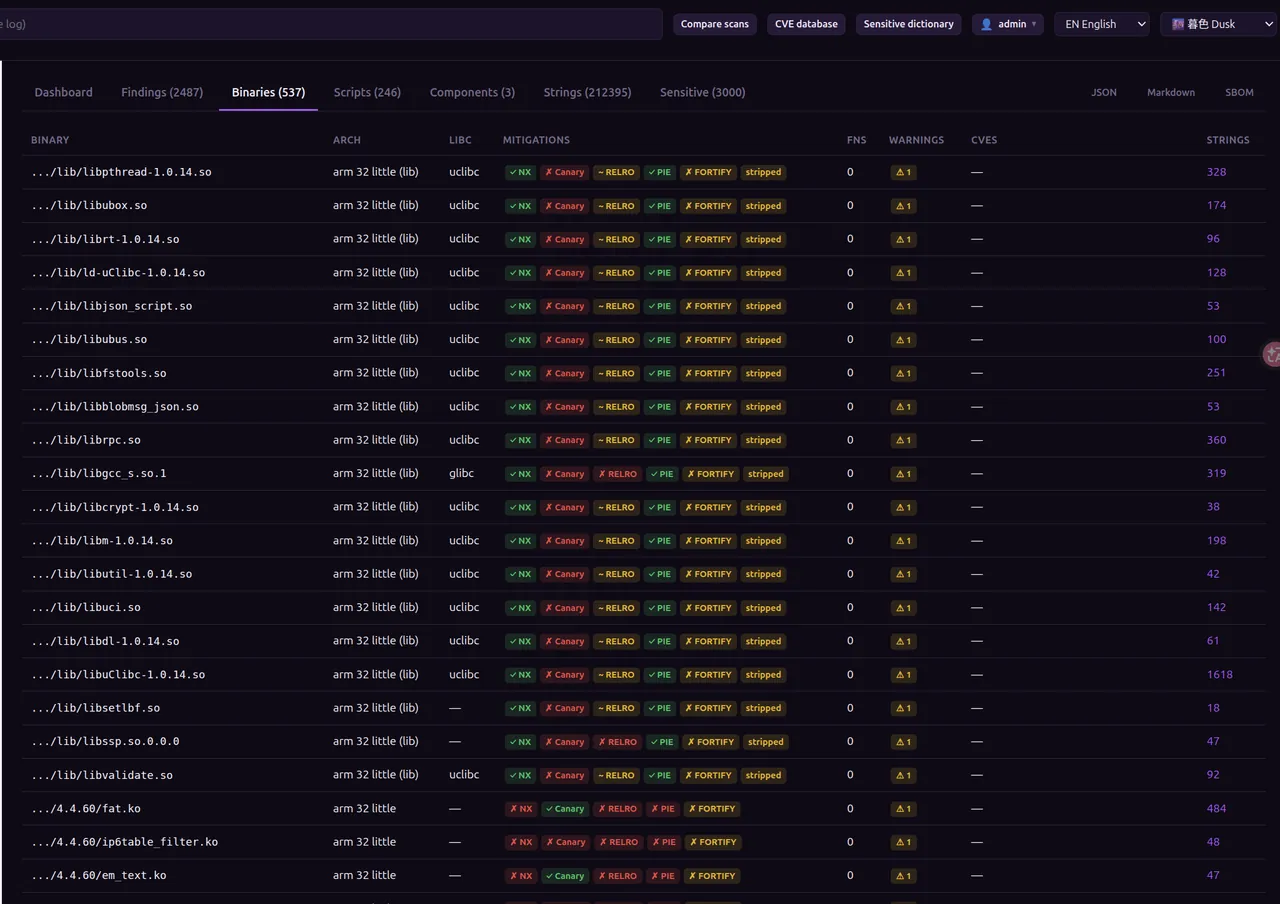This screenshot has height=904, width=1280.
Task: Click warning badge for libpthread-1.0.14.so
Action: [903, 172]
